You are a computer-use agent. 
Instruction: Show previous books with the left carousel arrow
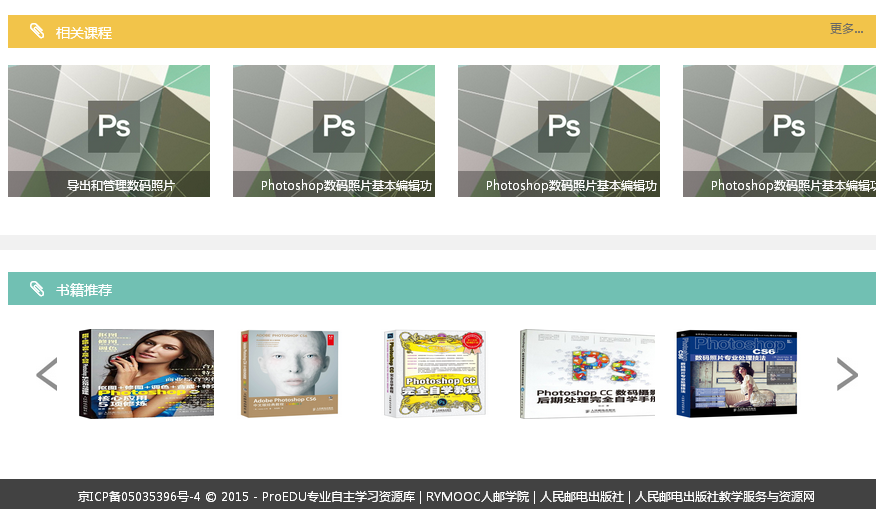47,374
